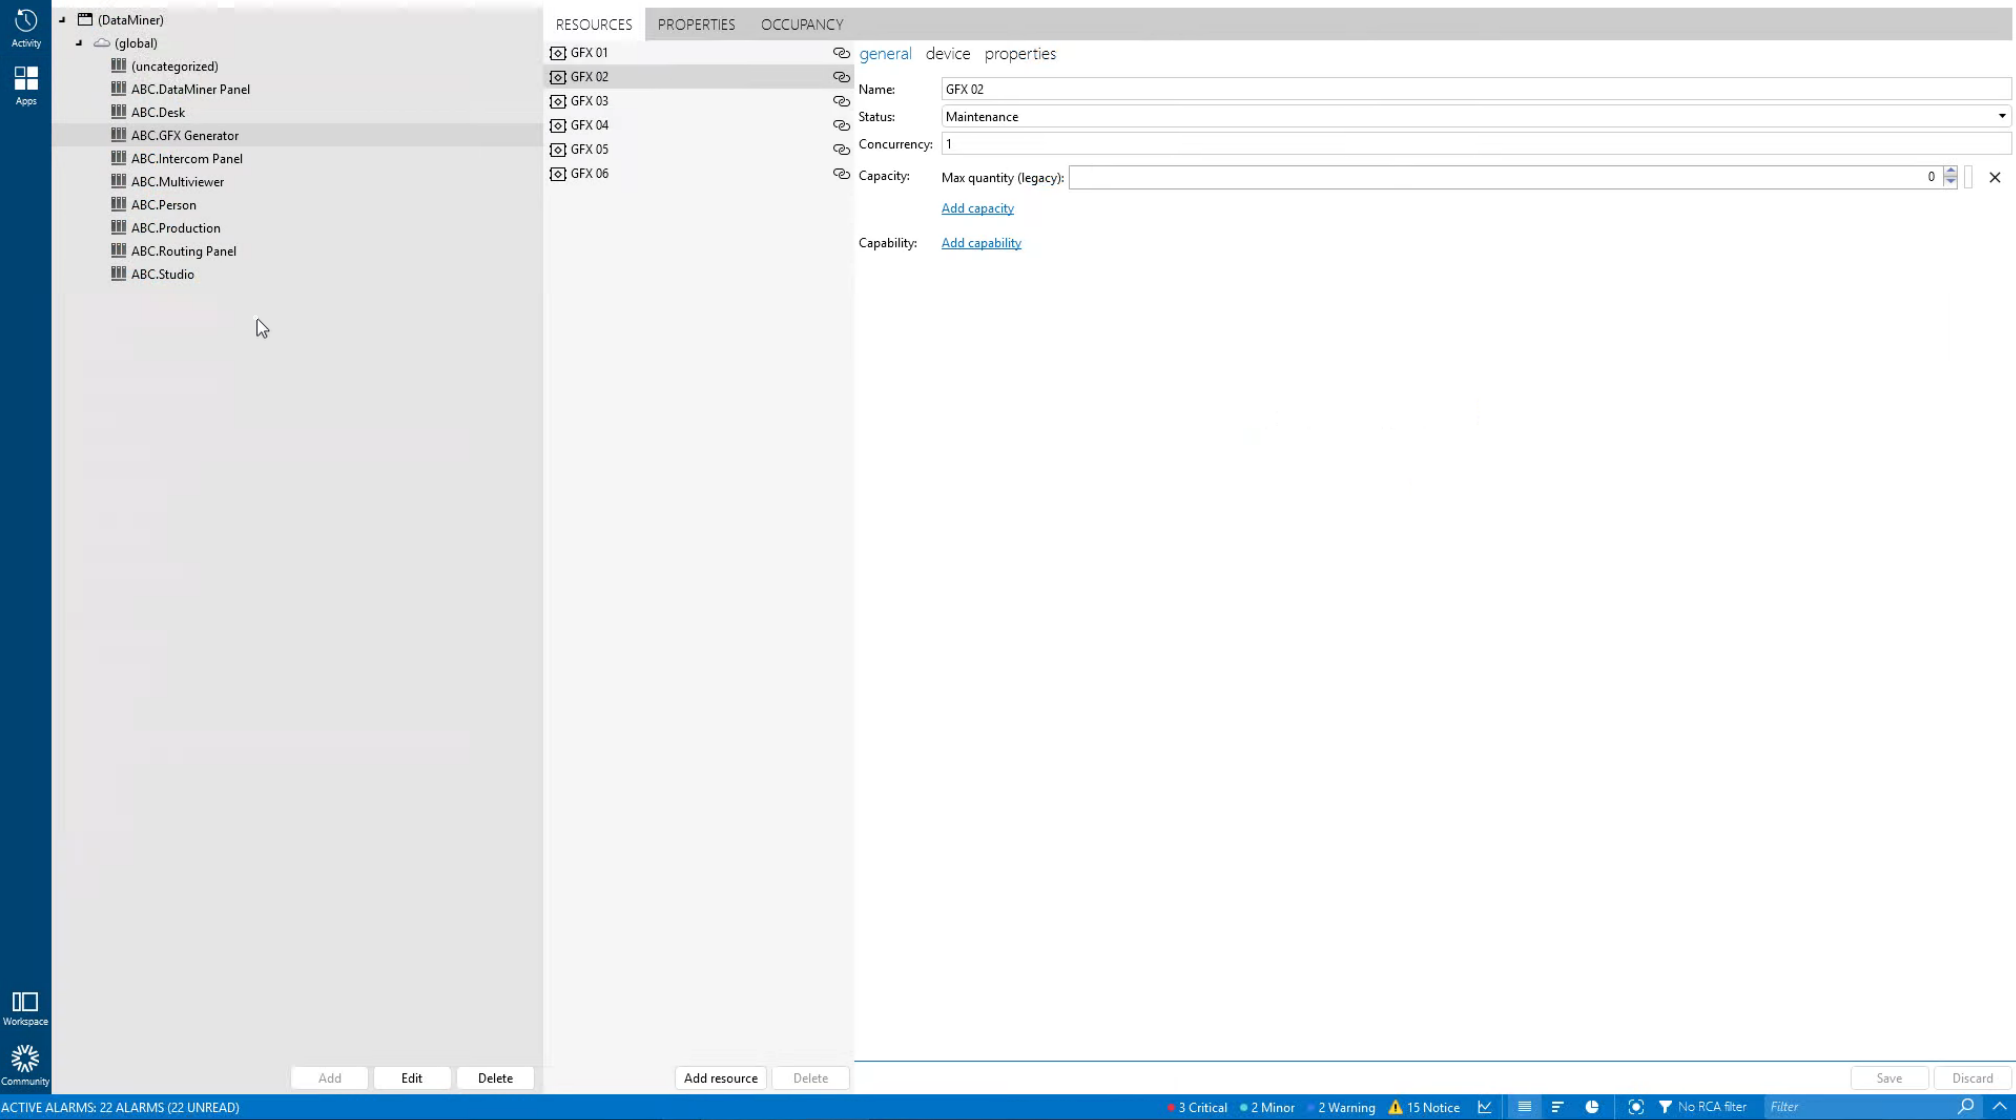This screenshot has height=1120, width=2016.
Task: Switch alarm console to list view icon
Action: tap(1524, 1107)
